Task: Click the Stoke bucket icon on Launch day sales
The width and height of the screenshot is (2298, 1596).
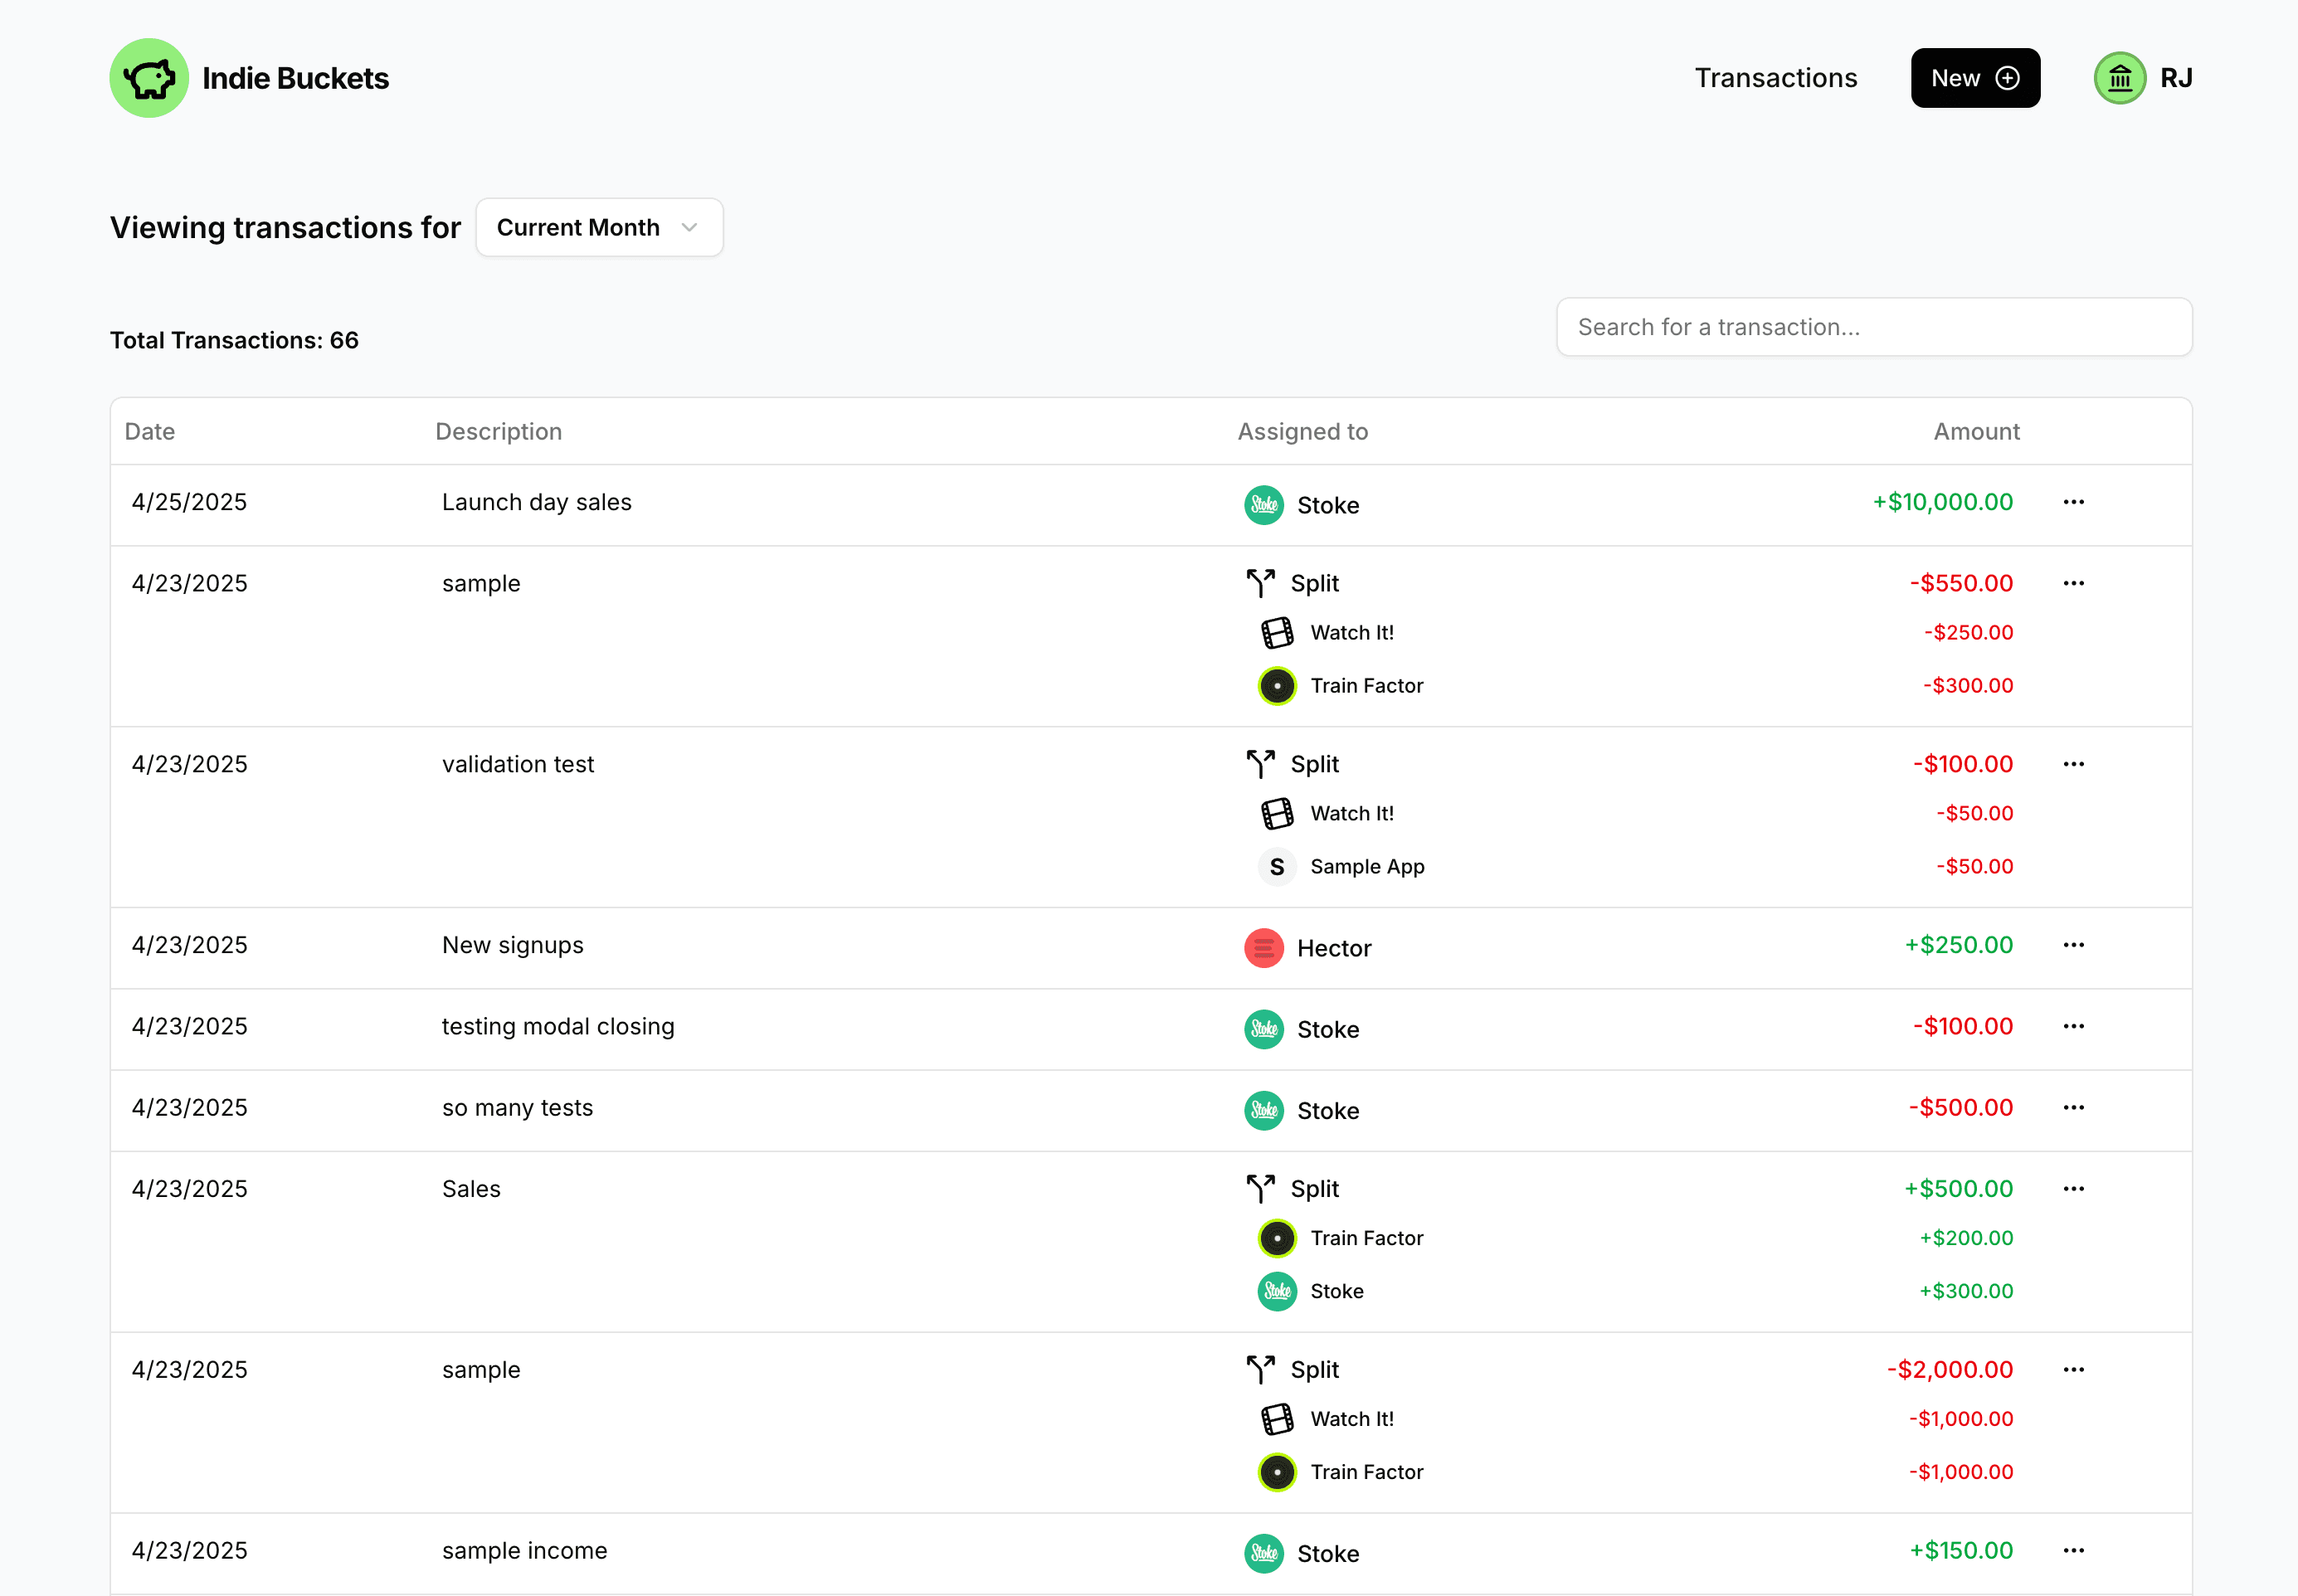Action: [x=1263, y=505]
